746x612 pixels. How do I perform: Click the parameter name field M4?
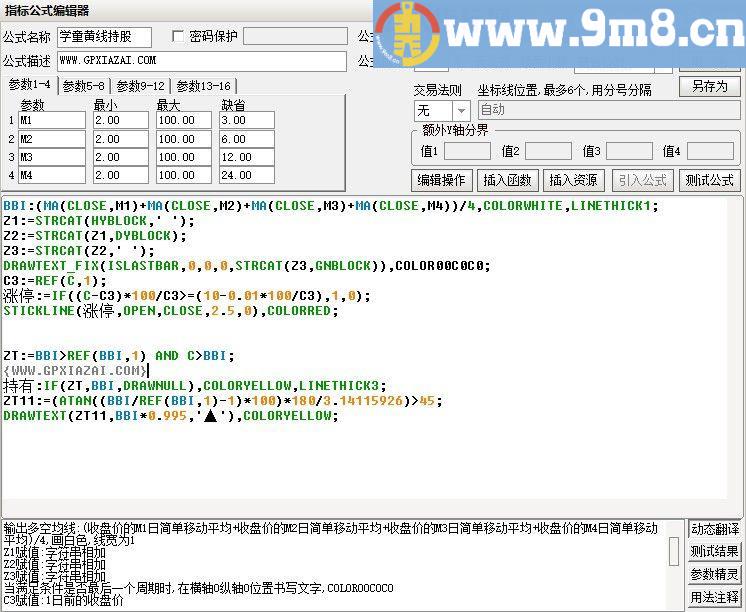(52, 175)
